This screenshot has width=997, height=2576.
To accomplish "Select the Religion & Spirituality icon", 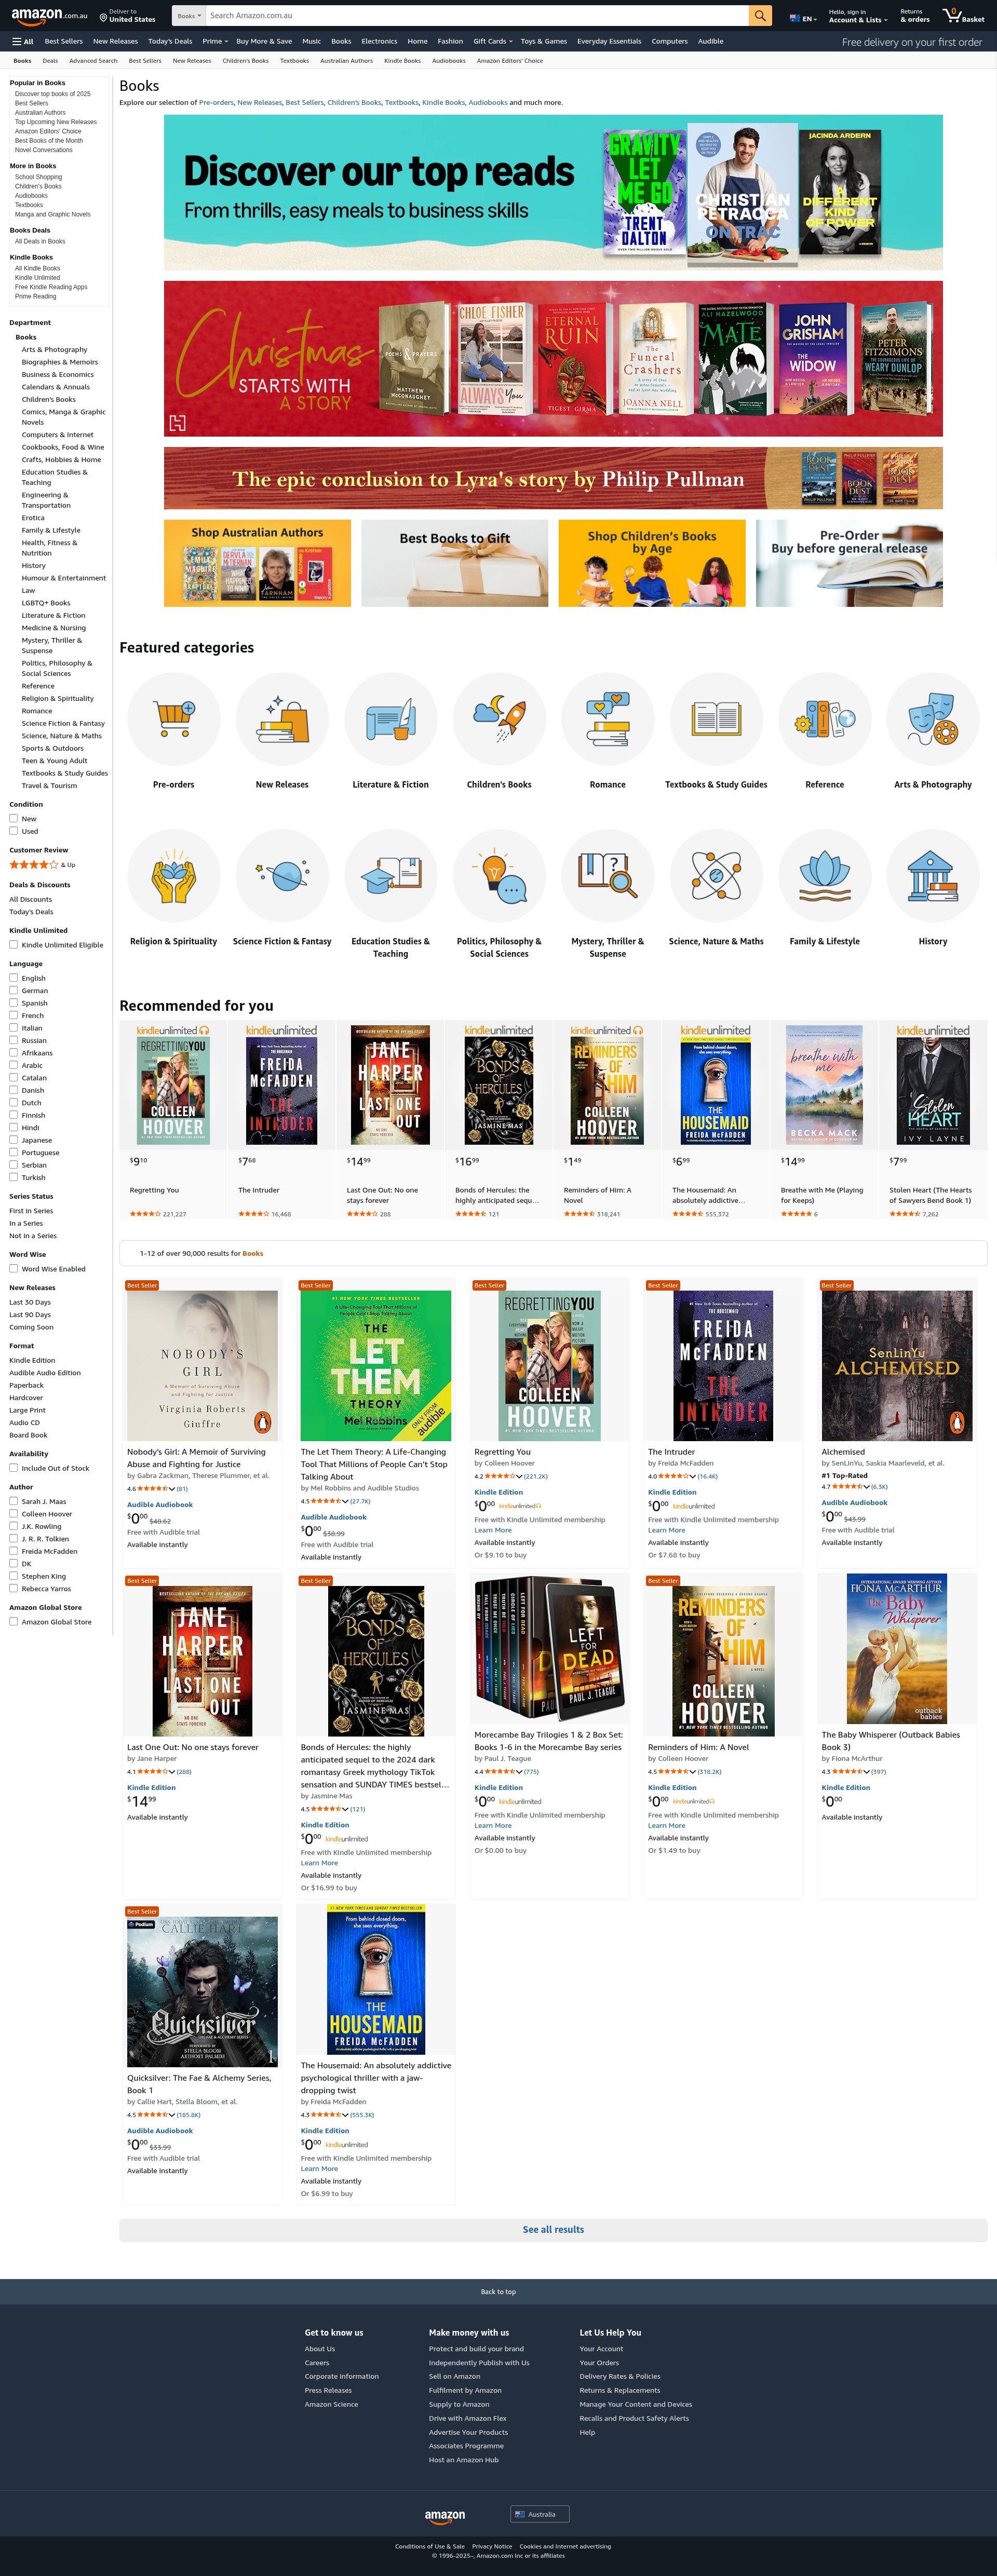I will [x=174, y=876].
